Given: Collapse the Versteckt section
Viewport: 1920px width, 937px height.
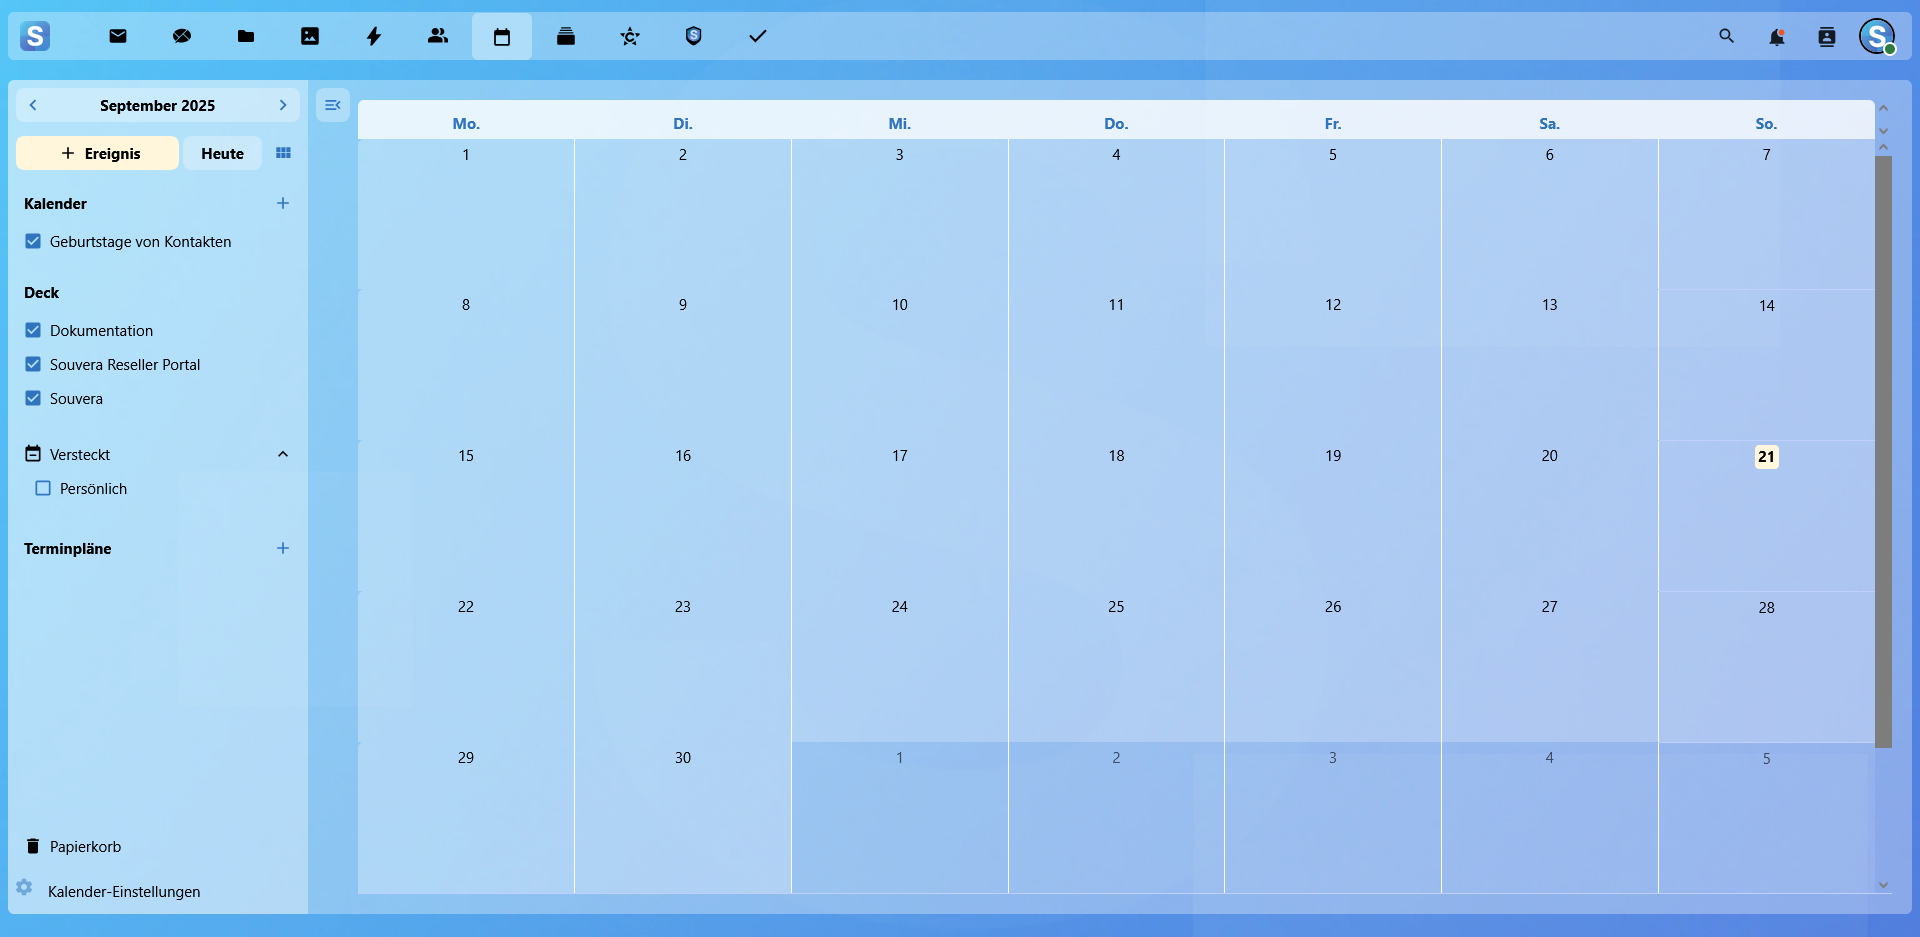Looking at the screenshot, I should pos(283,454).
